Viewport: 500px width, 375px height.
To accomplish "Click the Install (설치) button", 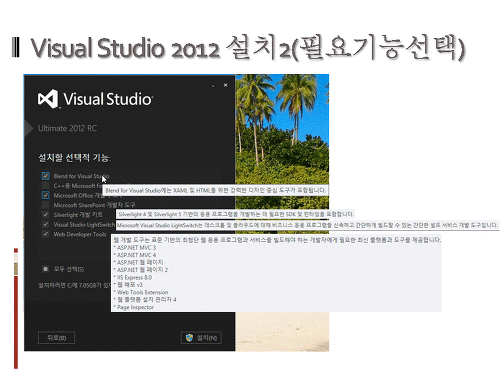I will pyautogui.click(x=201, y=338).
